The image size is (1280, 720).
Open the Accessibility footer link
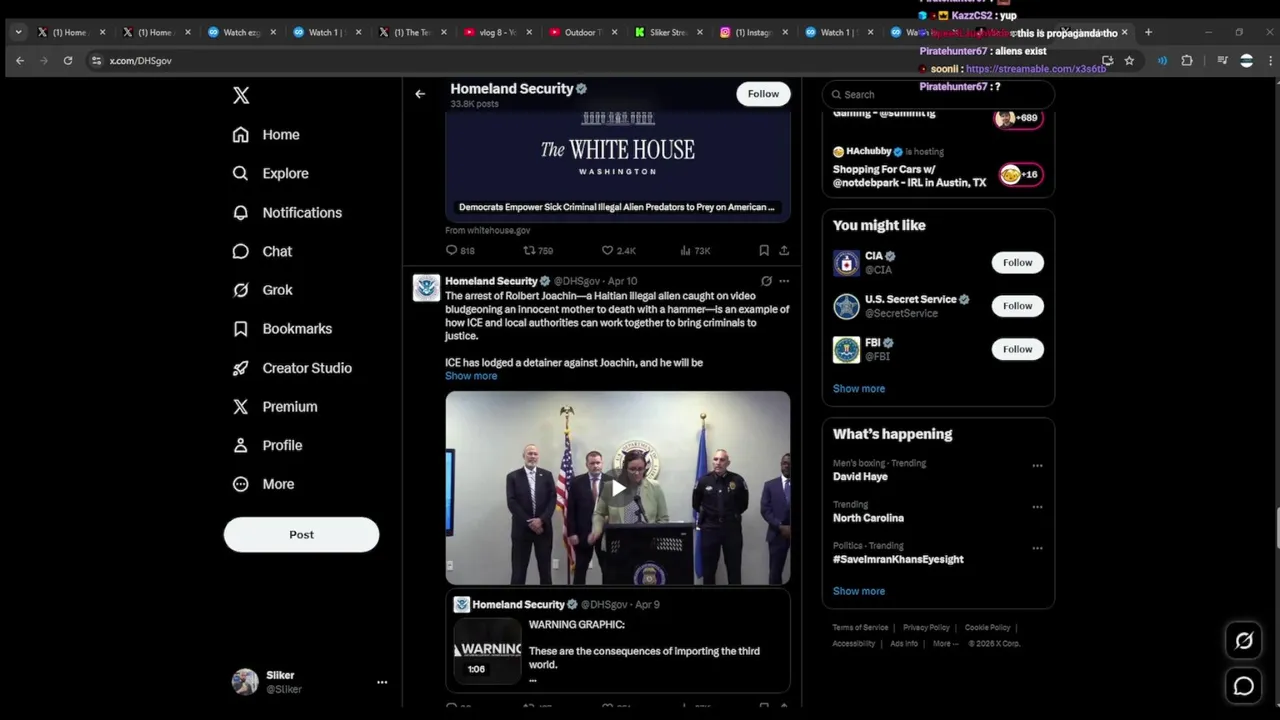[x=854, y=644]
